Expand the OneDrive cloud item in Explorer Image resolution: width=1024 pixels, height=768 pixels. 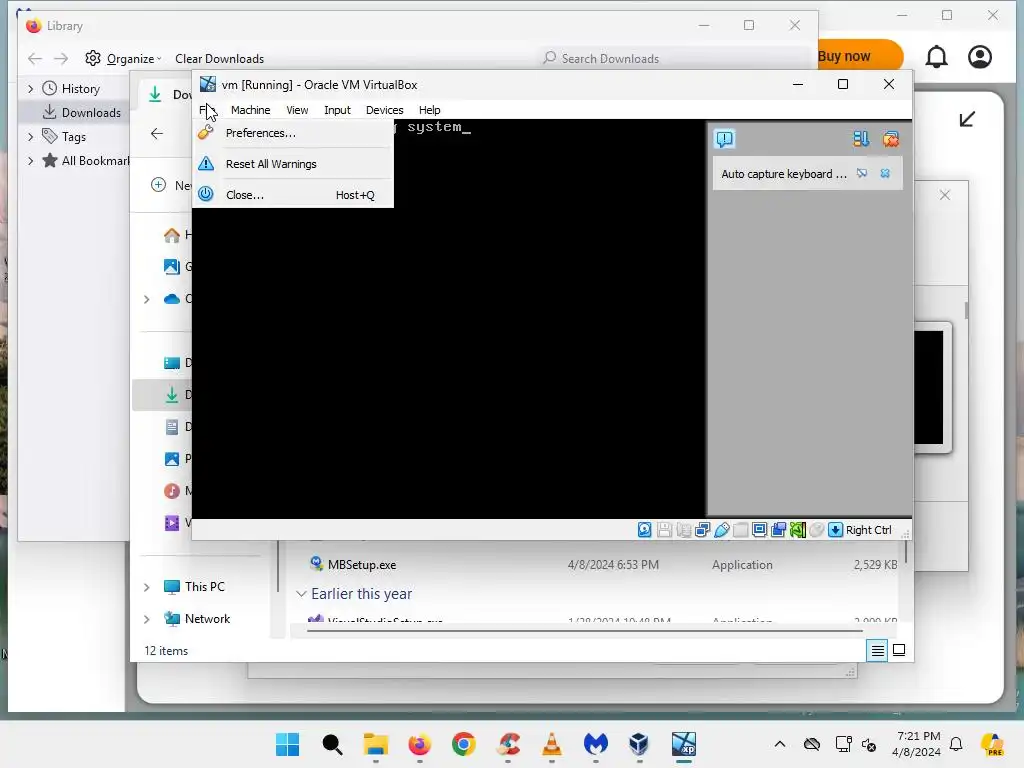click(147, 299)
